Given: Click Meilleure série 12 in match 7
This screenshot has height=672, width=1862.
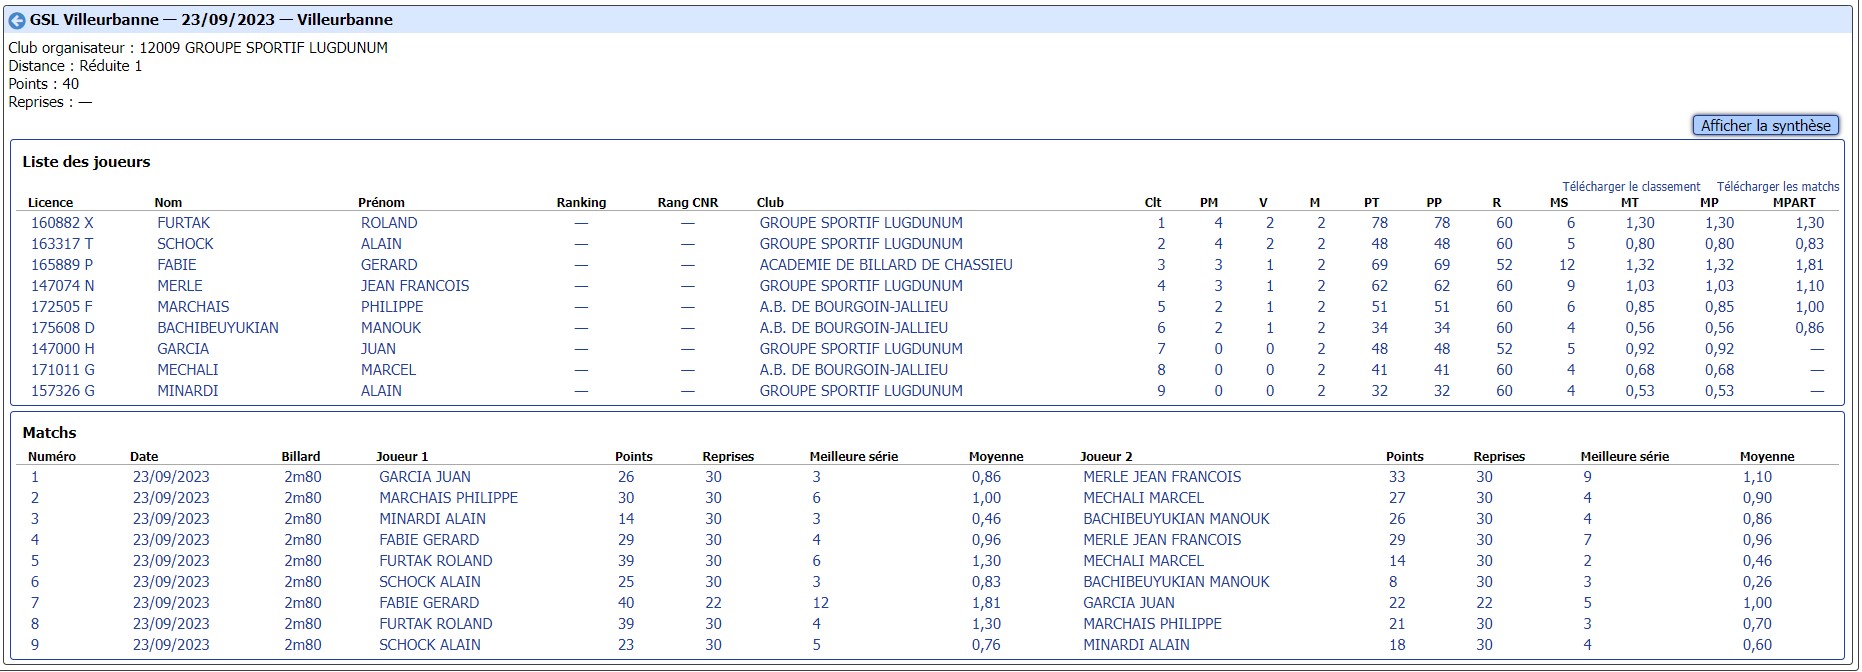Looking at the screenshot, I should click(x=820, y=603).
